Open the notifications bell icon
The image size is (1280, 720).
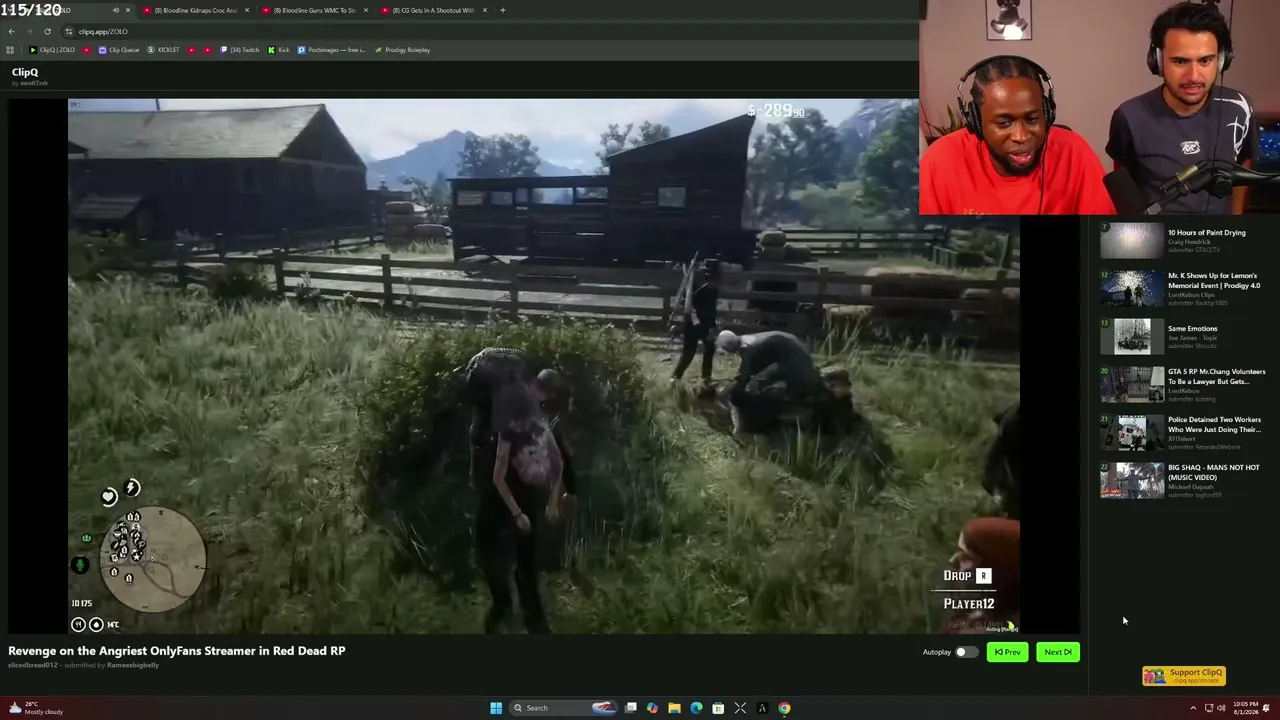point(1267,708)
